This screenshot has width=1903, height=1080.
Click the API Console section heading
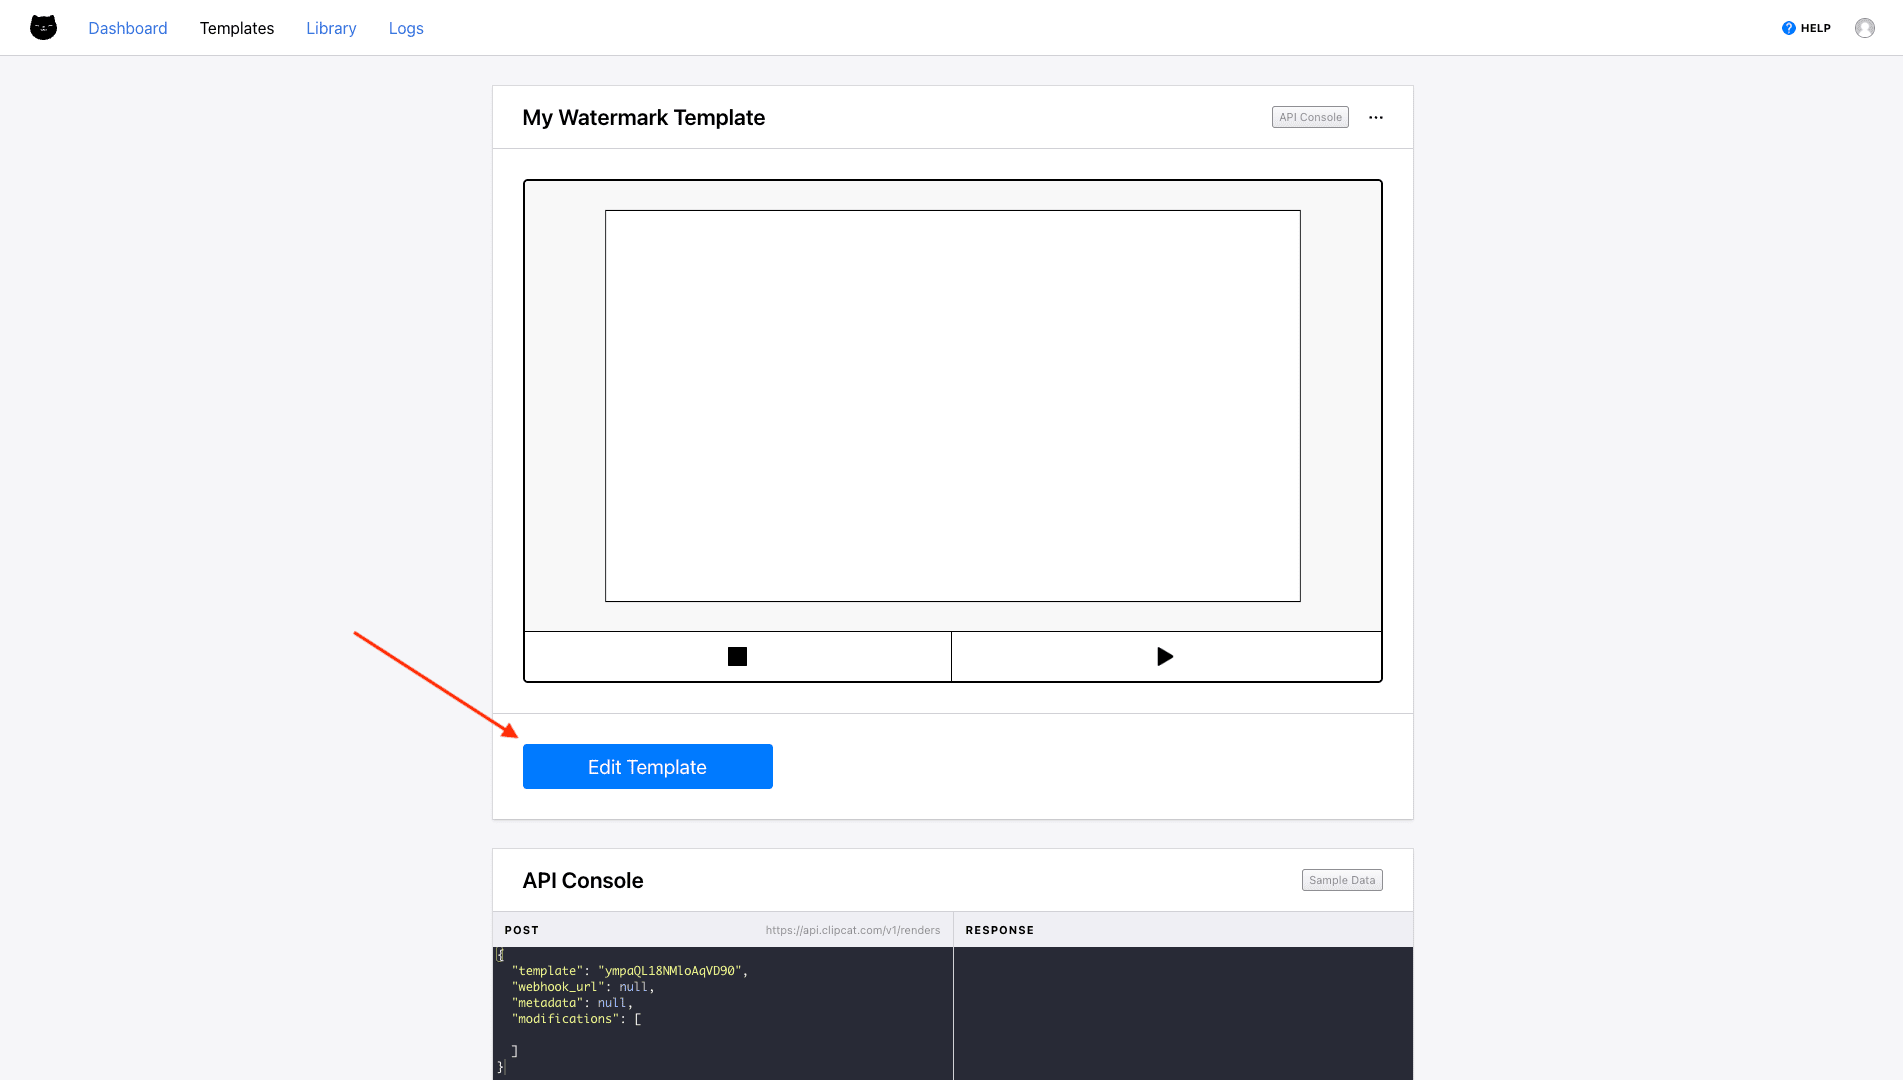[583, 881]
